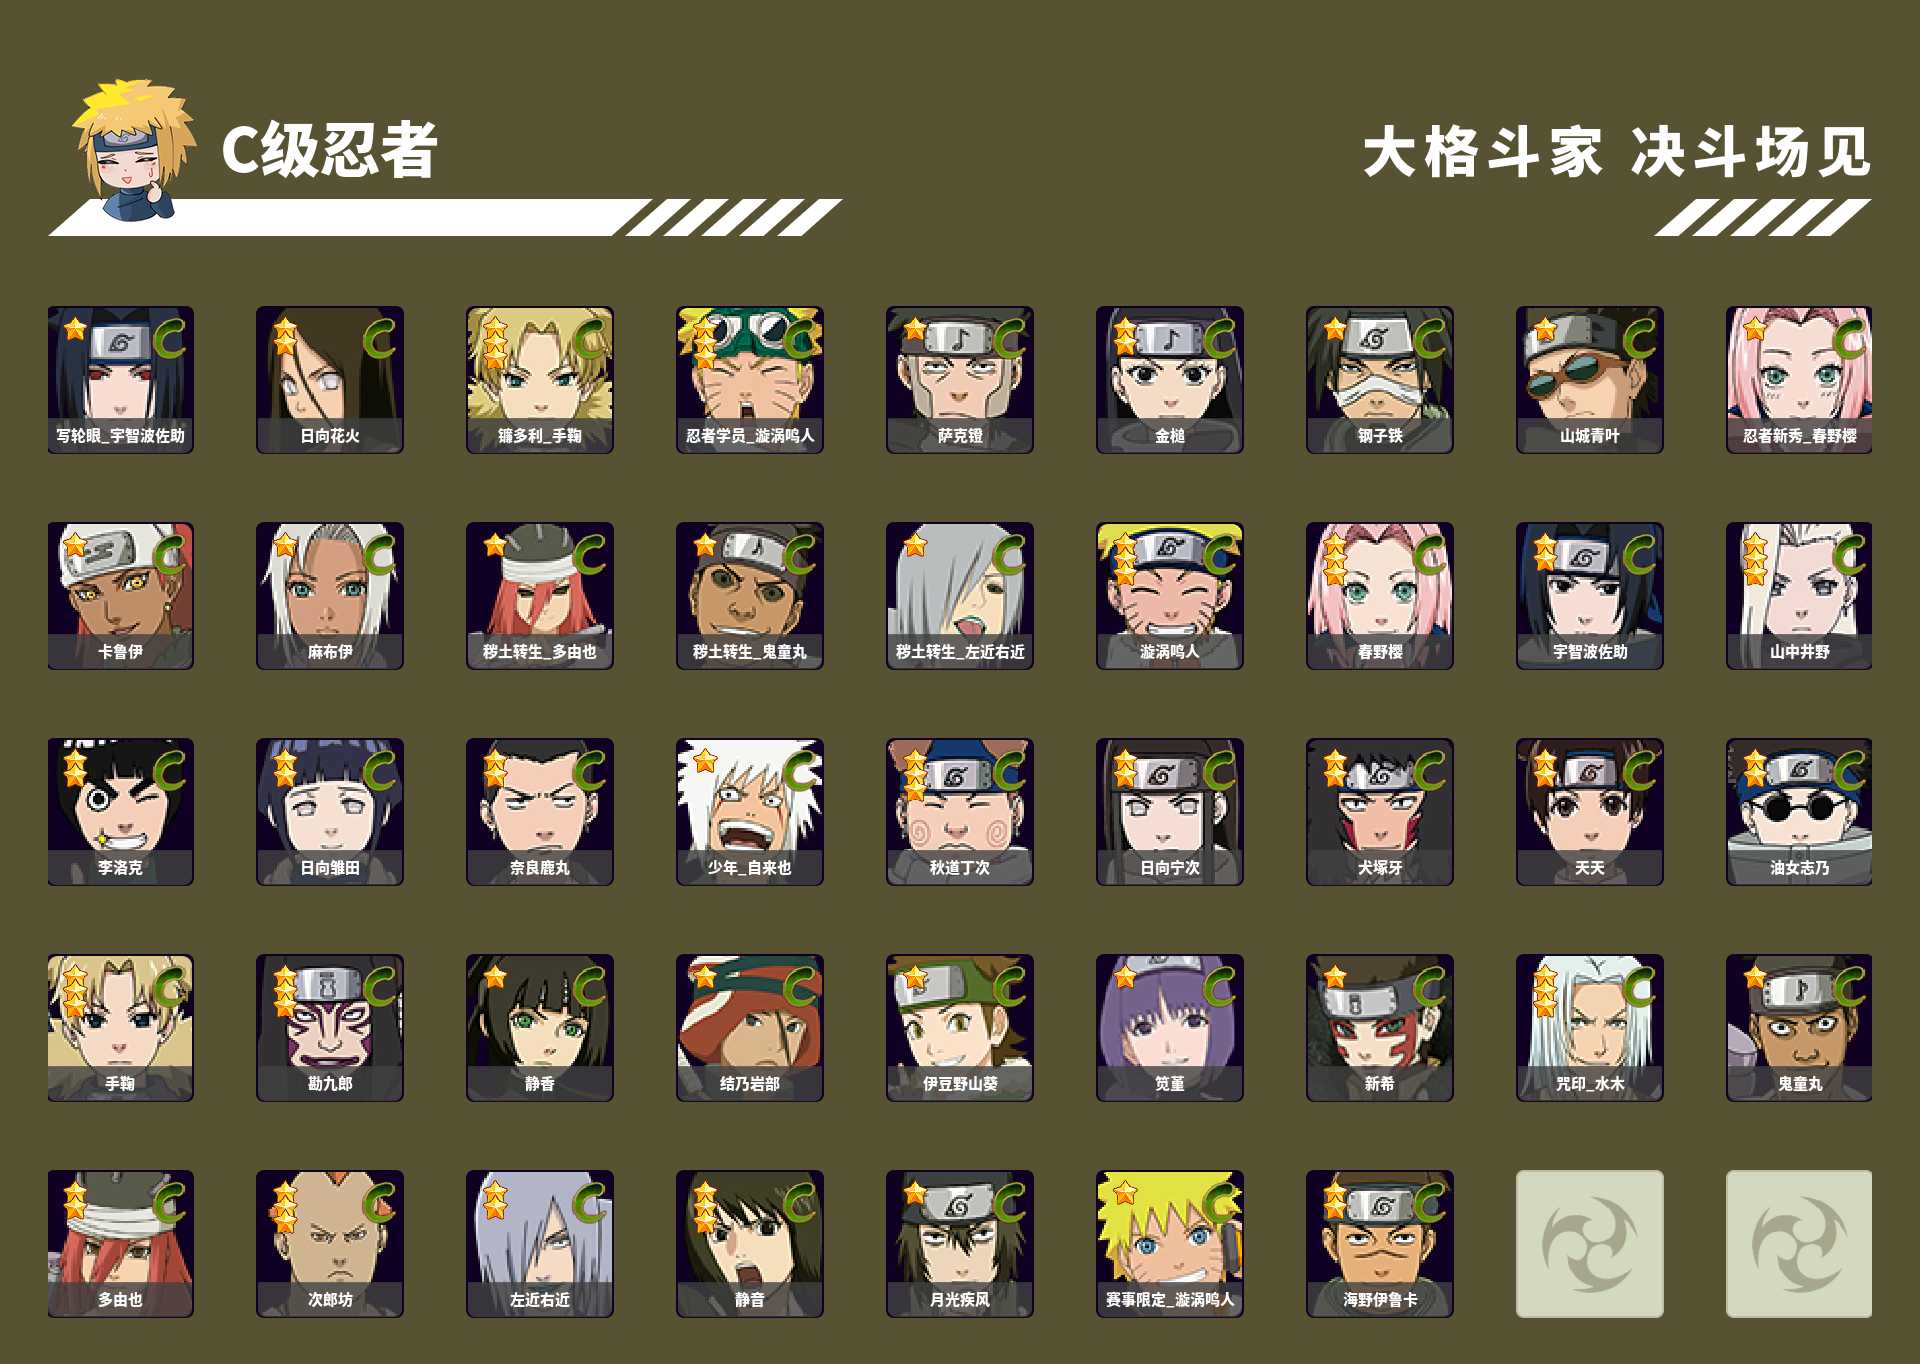Choose the 萨克镫 ninja portrait
The width and height of the screenshot is (1920, 1364).
click(960, 380)
